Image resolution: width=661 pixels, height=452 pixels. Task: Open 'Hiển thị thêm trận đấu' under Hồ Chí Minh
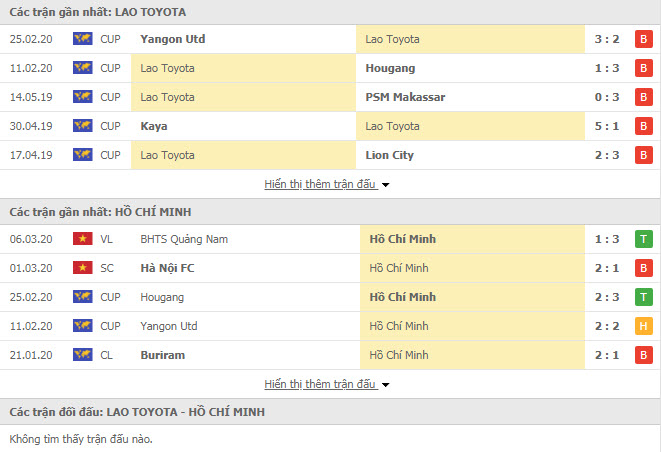click(320, 384)
